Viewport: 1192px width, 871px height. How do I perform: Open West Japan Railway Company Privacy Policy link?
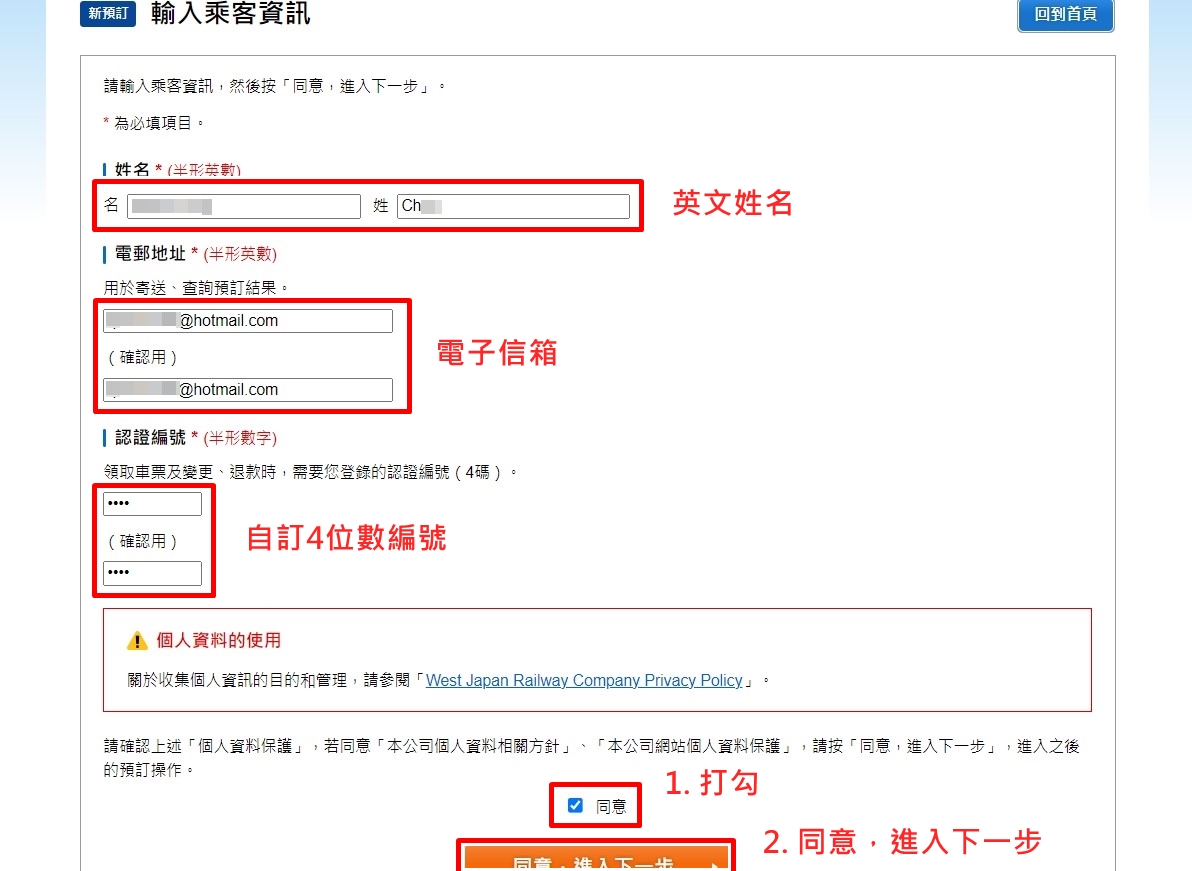(x=584, y=681)
